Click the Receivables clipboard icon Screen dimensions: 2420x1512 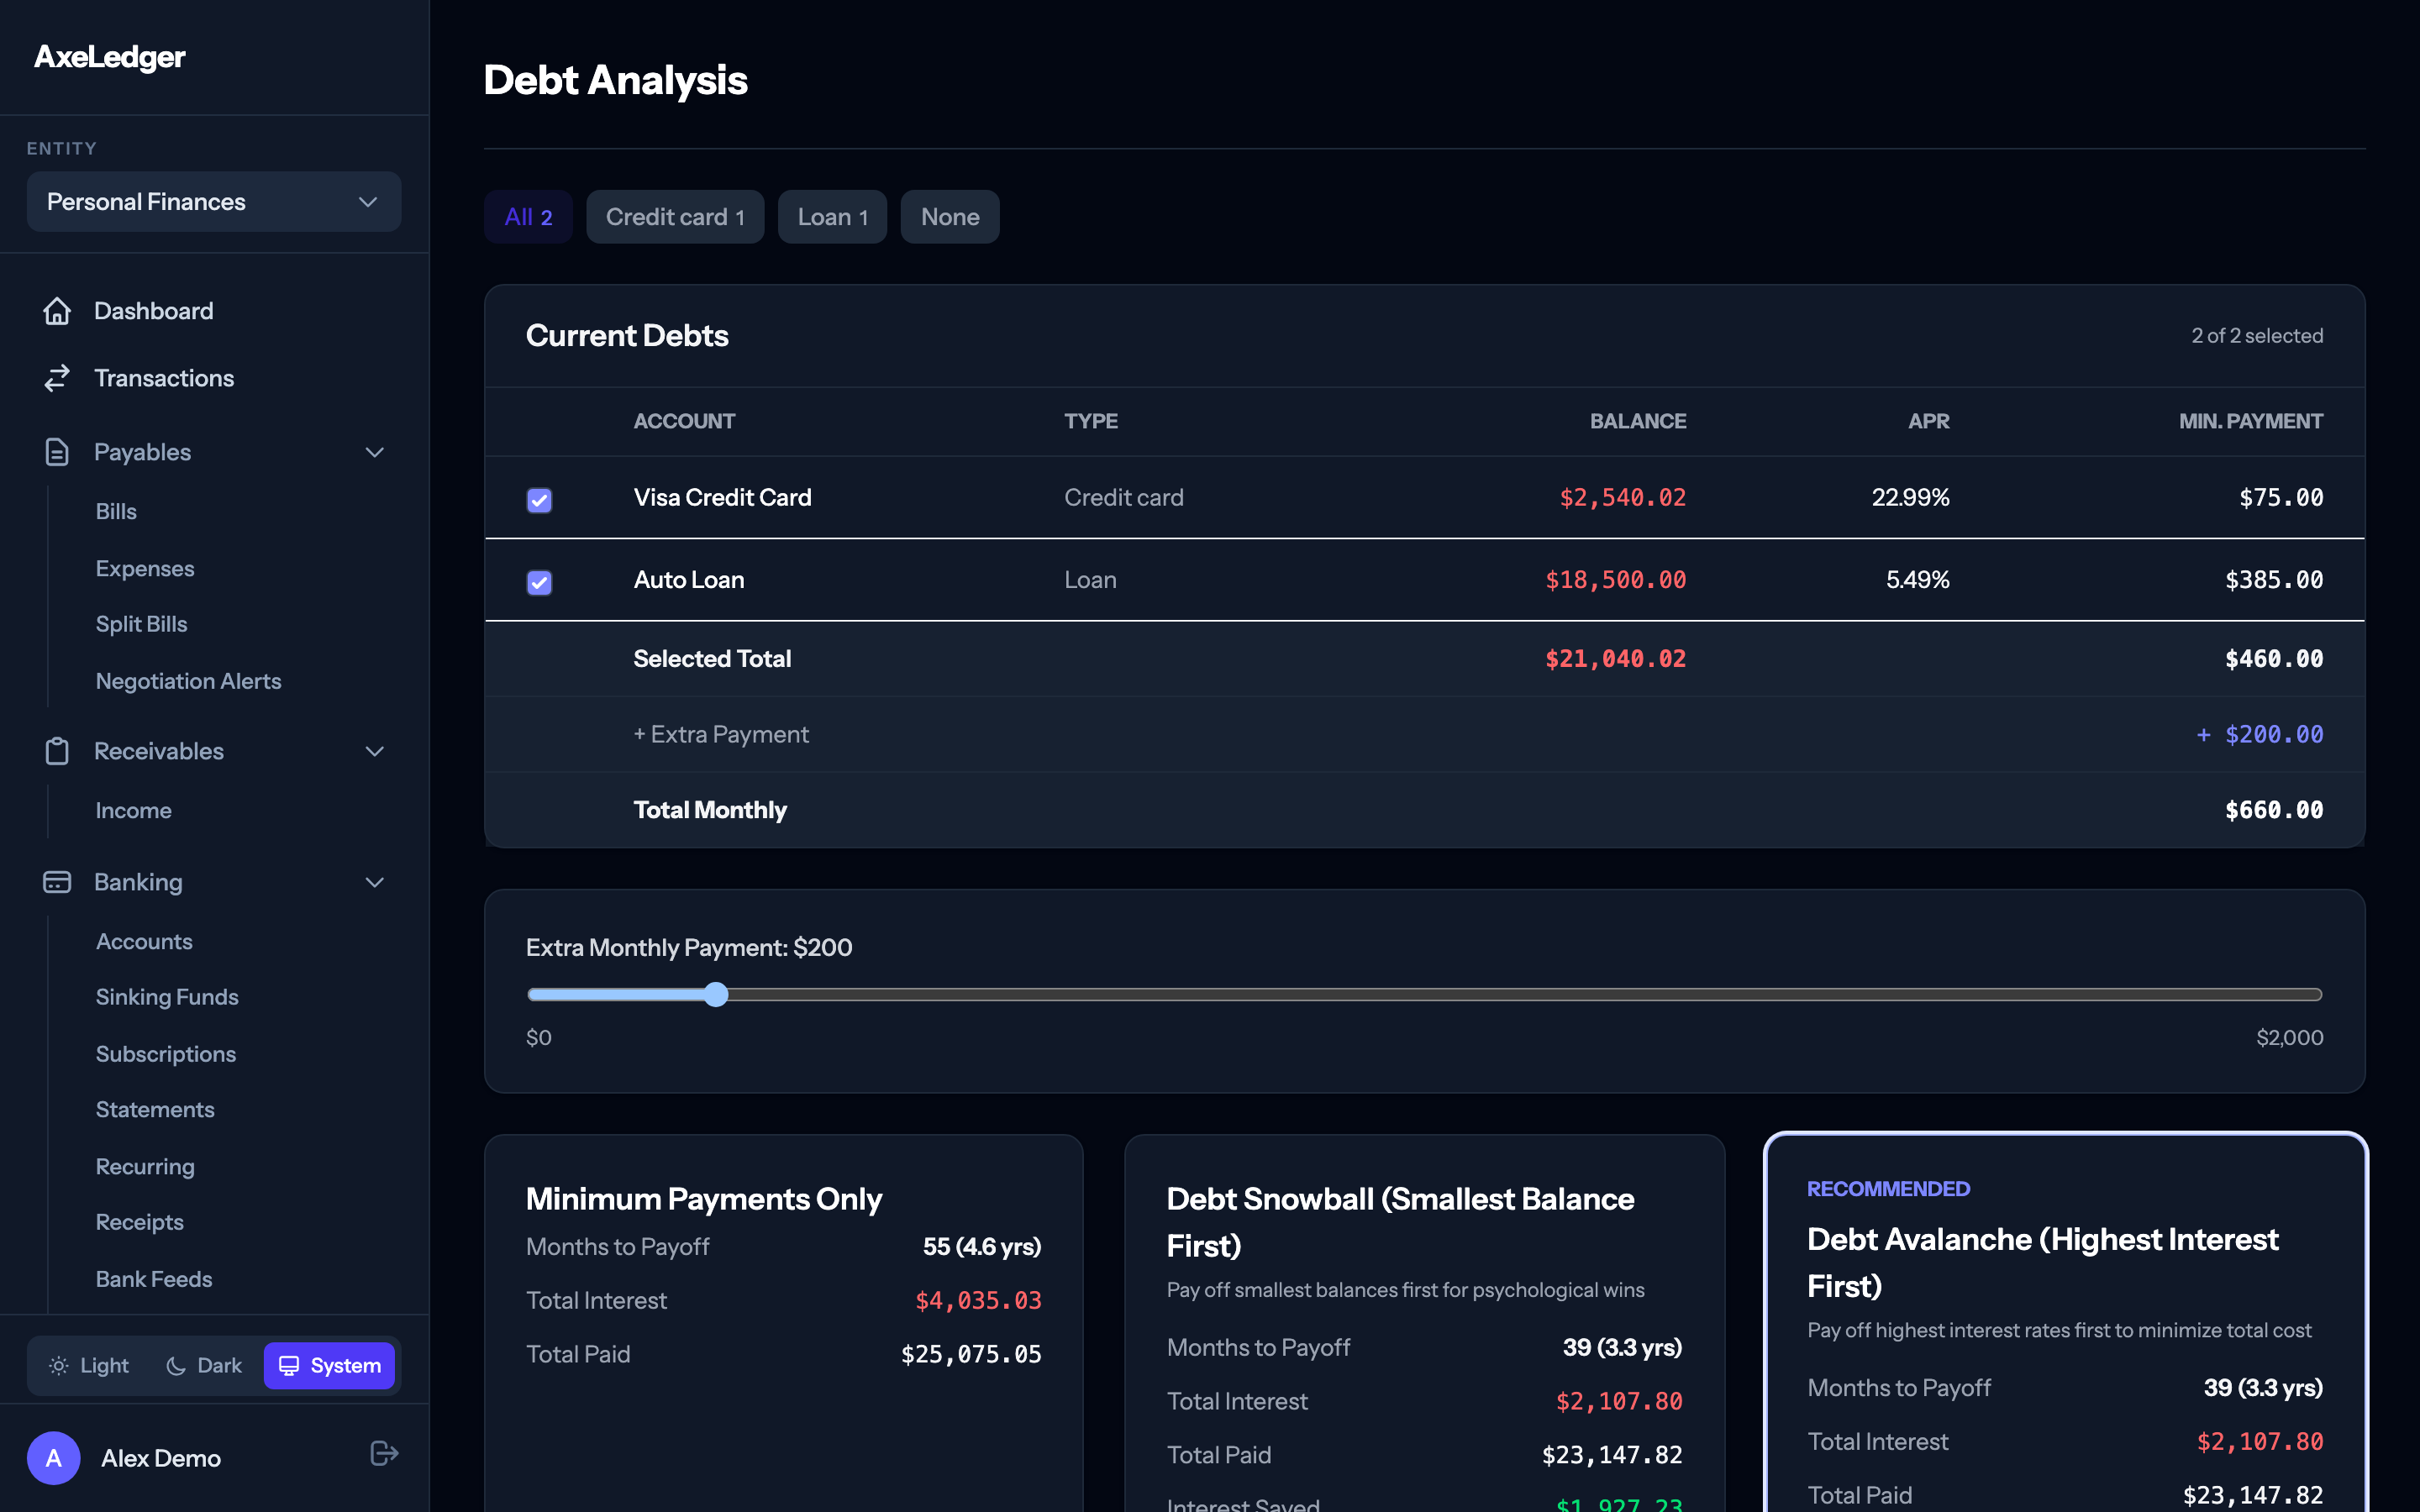57,751
